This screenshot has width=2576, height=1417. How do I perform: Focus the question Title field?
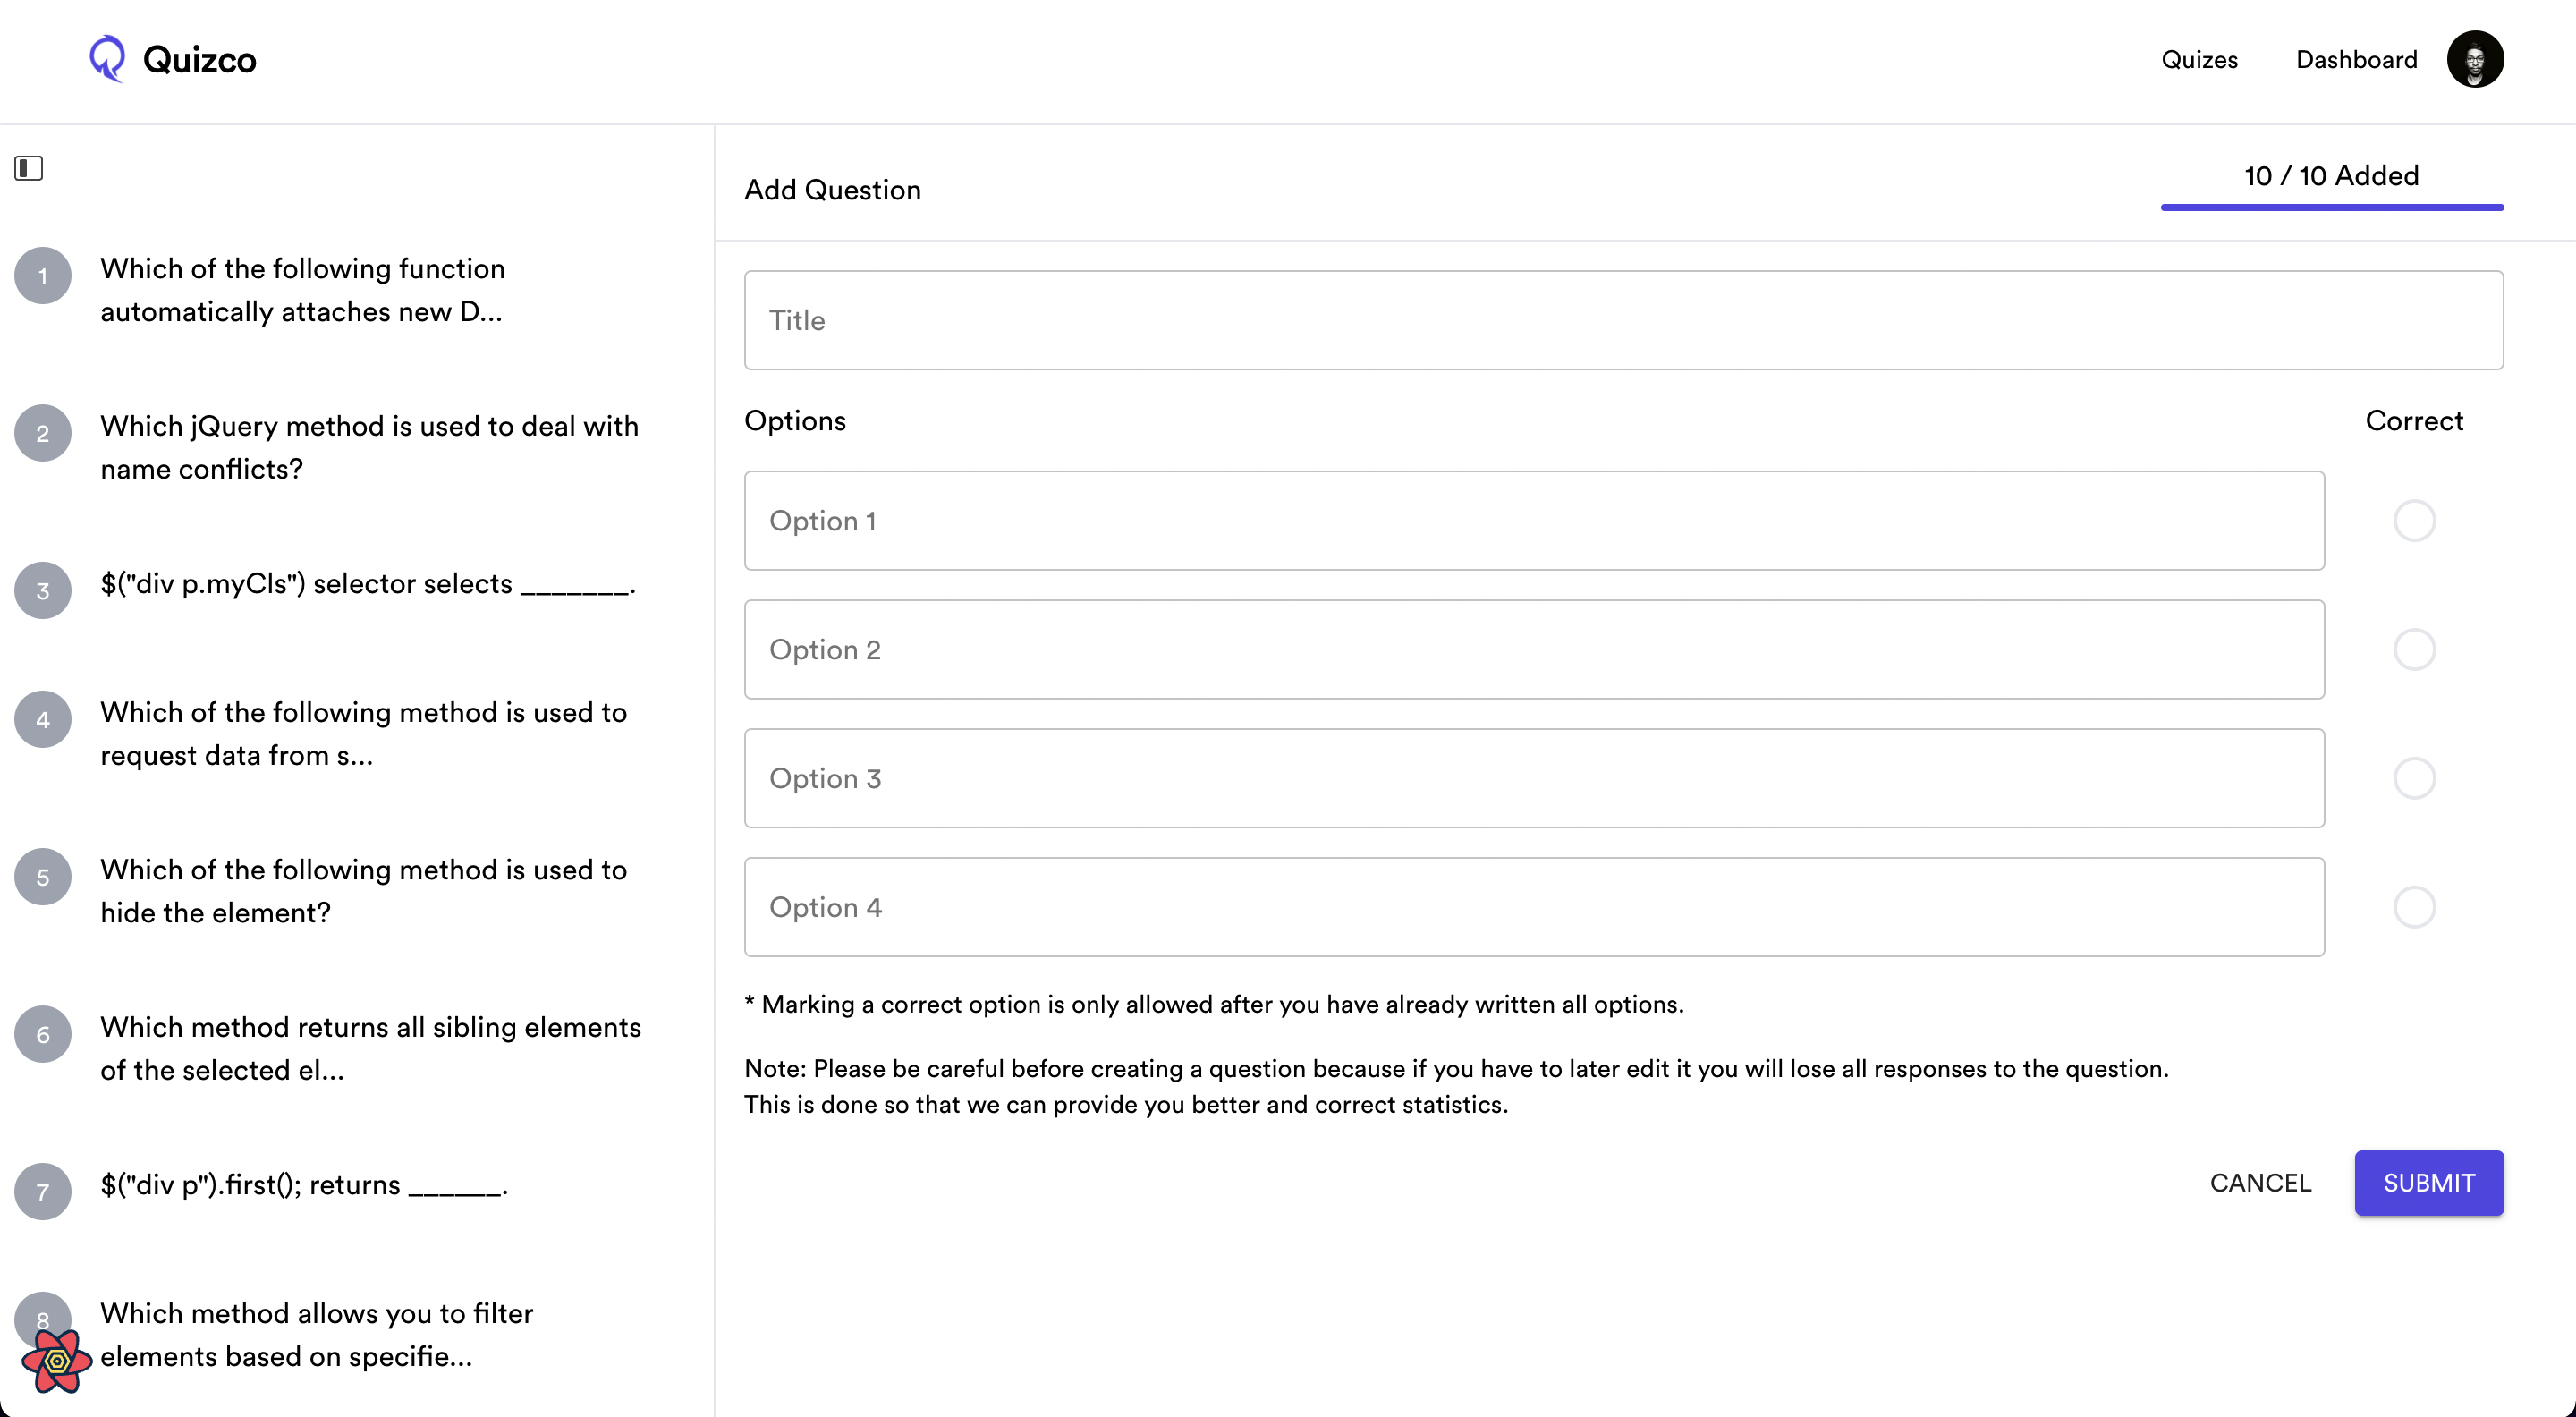[1623, 320]
